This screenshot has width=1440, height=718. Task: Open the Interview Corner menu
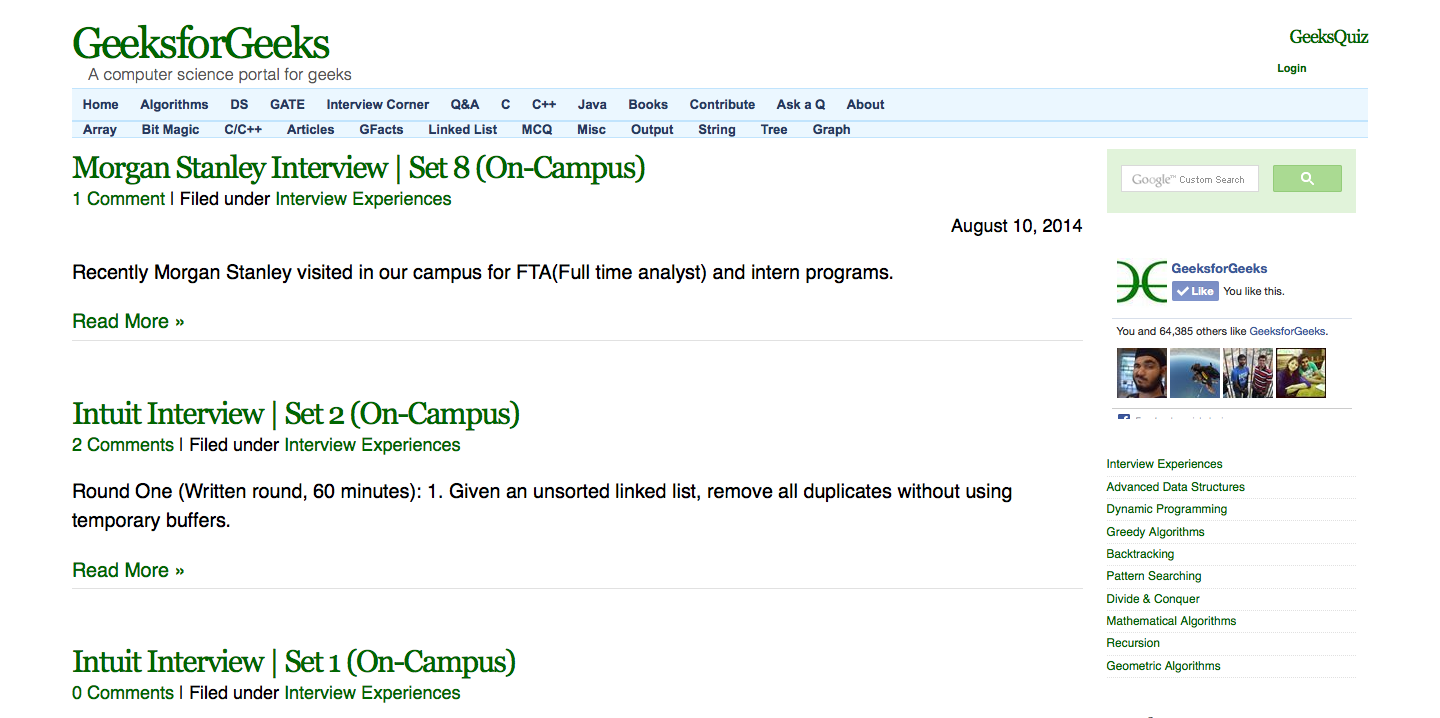pyautogui.click(x=377, y=104)
